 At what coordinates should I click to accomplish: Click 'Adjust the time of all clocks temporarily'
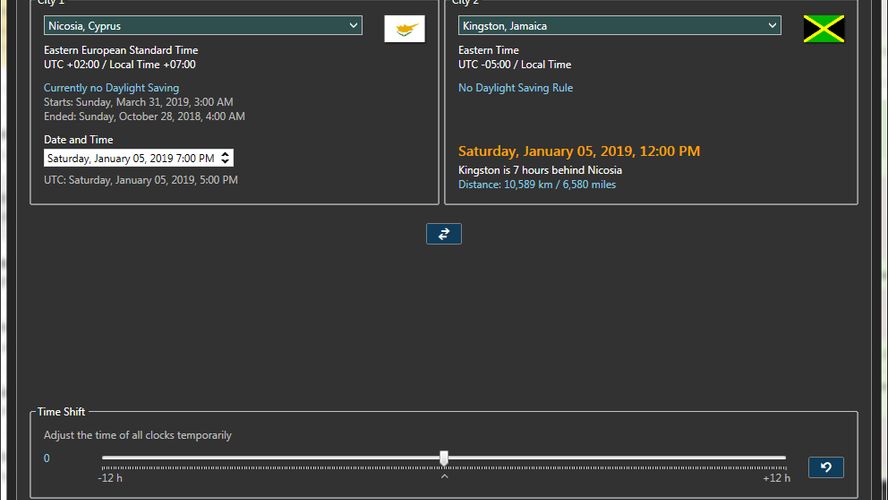click(x=138, y=435)
